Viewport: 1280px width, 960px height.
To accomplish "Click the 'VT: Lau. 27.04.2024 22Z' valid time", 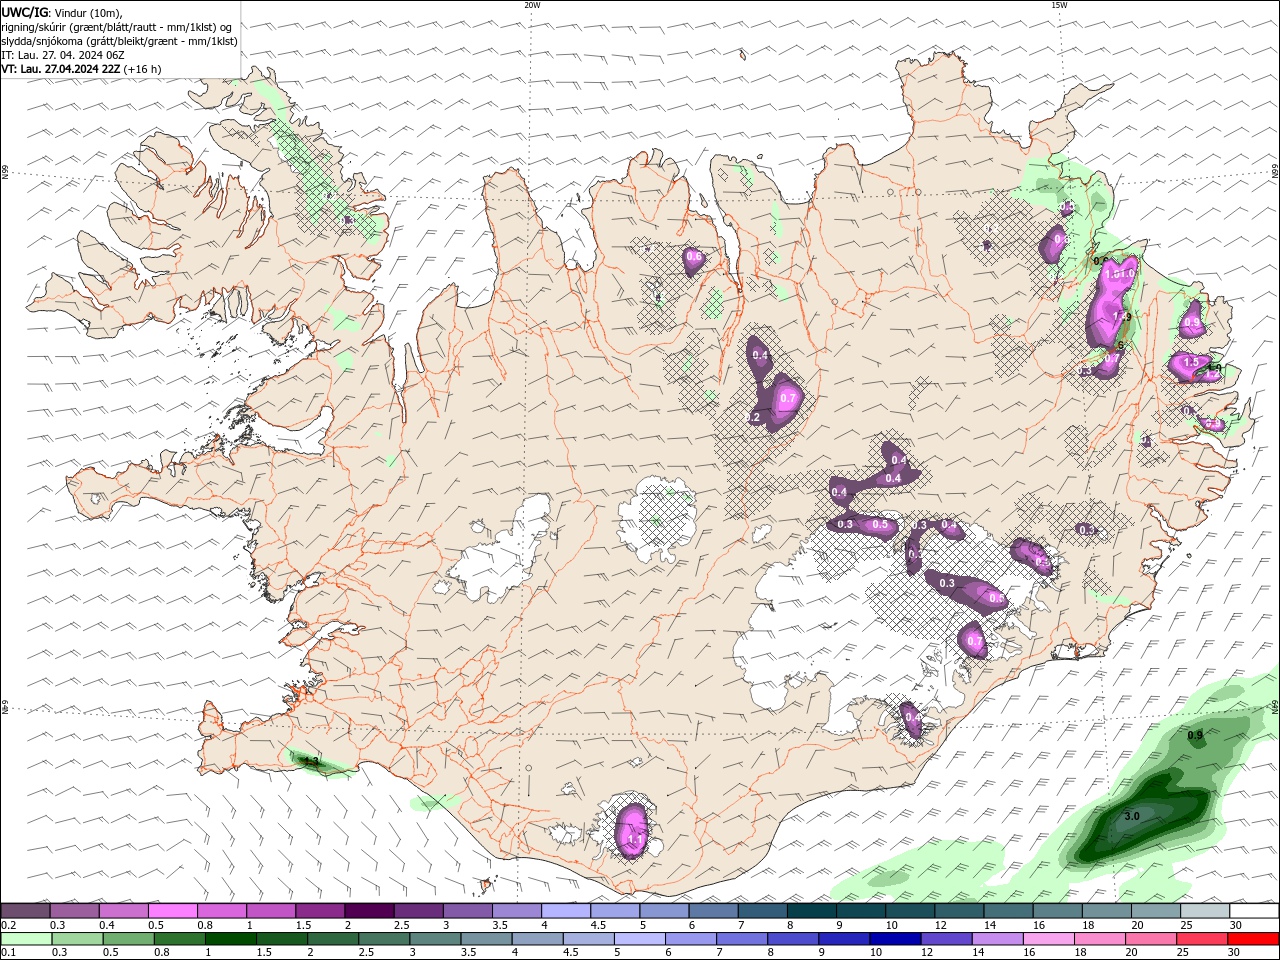I will pos(61,69).
